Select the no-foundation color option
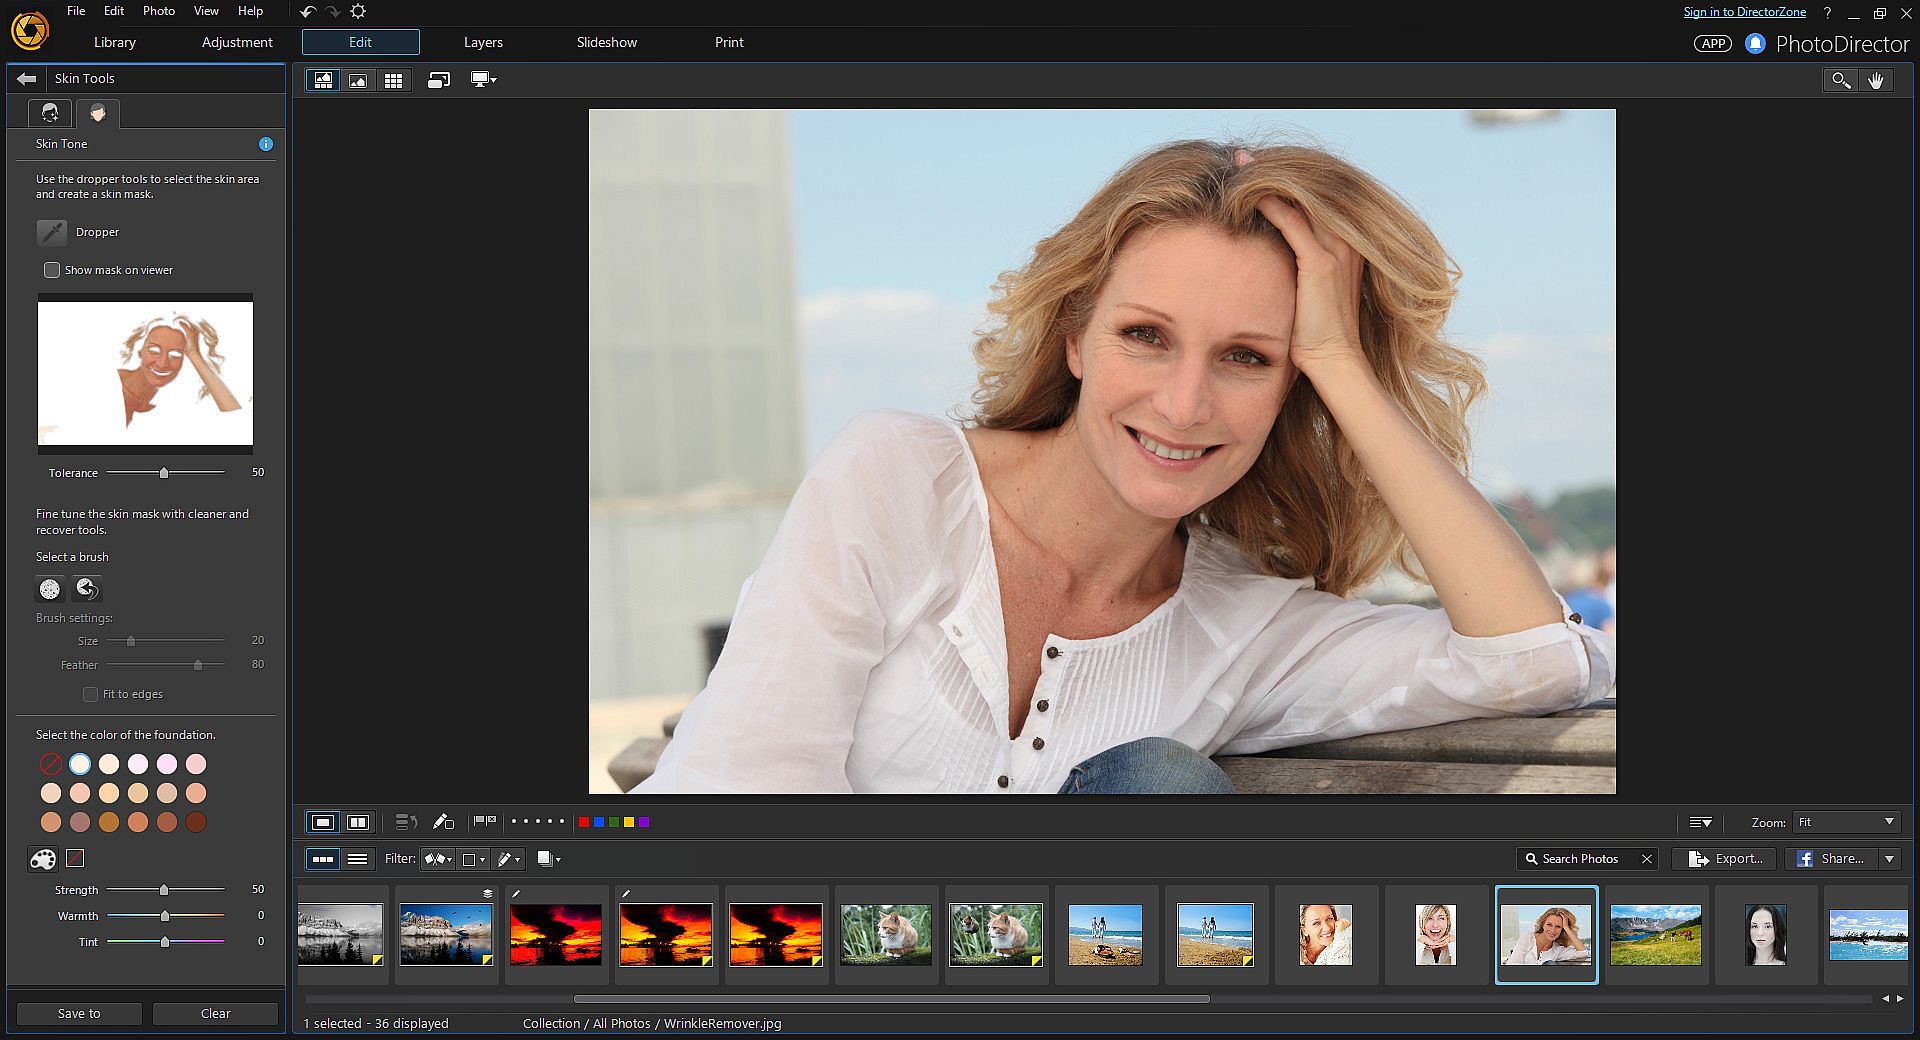This screenshot has height=1040, width=1920. pyautogui.click(x=51, y=764)
